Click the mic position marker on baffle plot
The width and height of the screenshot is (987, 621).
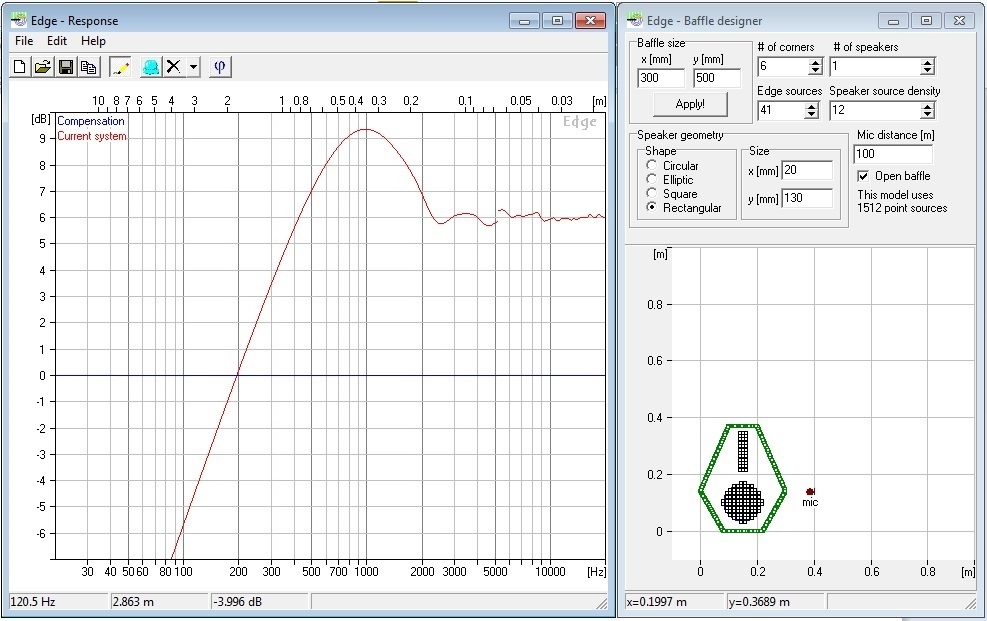(810, 491)
